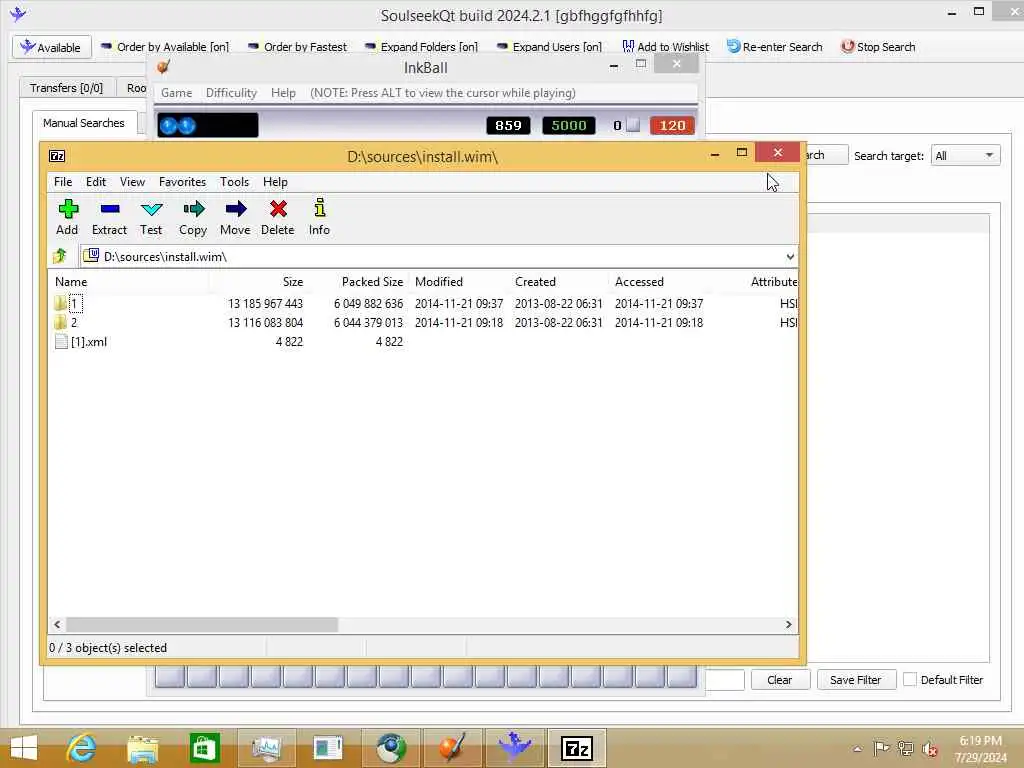Viewport: 1024px width, 768px height.
Task: Open InkBall Help menu
Action: (283, 93)
